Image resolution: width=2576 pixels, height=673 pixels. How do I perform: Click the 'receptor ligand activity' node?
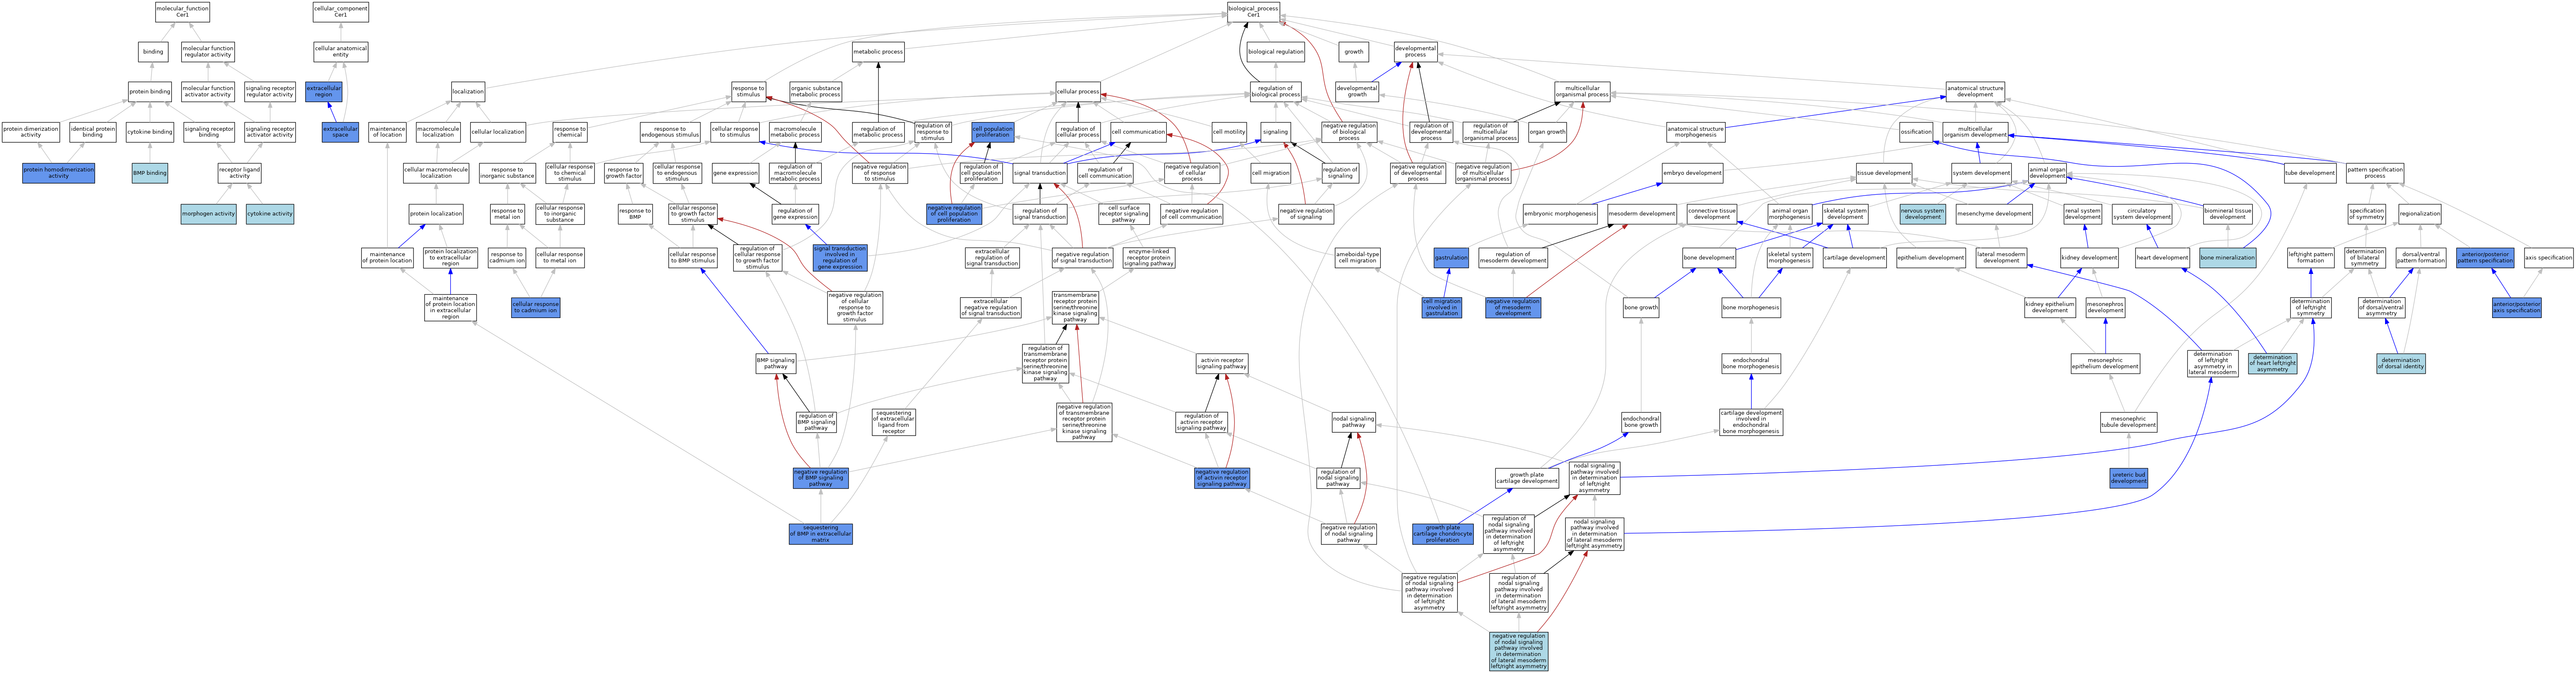pos(240,173)
